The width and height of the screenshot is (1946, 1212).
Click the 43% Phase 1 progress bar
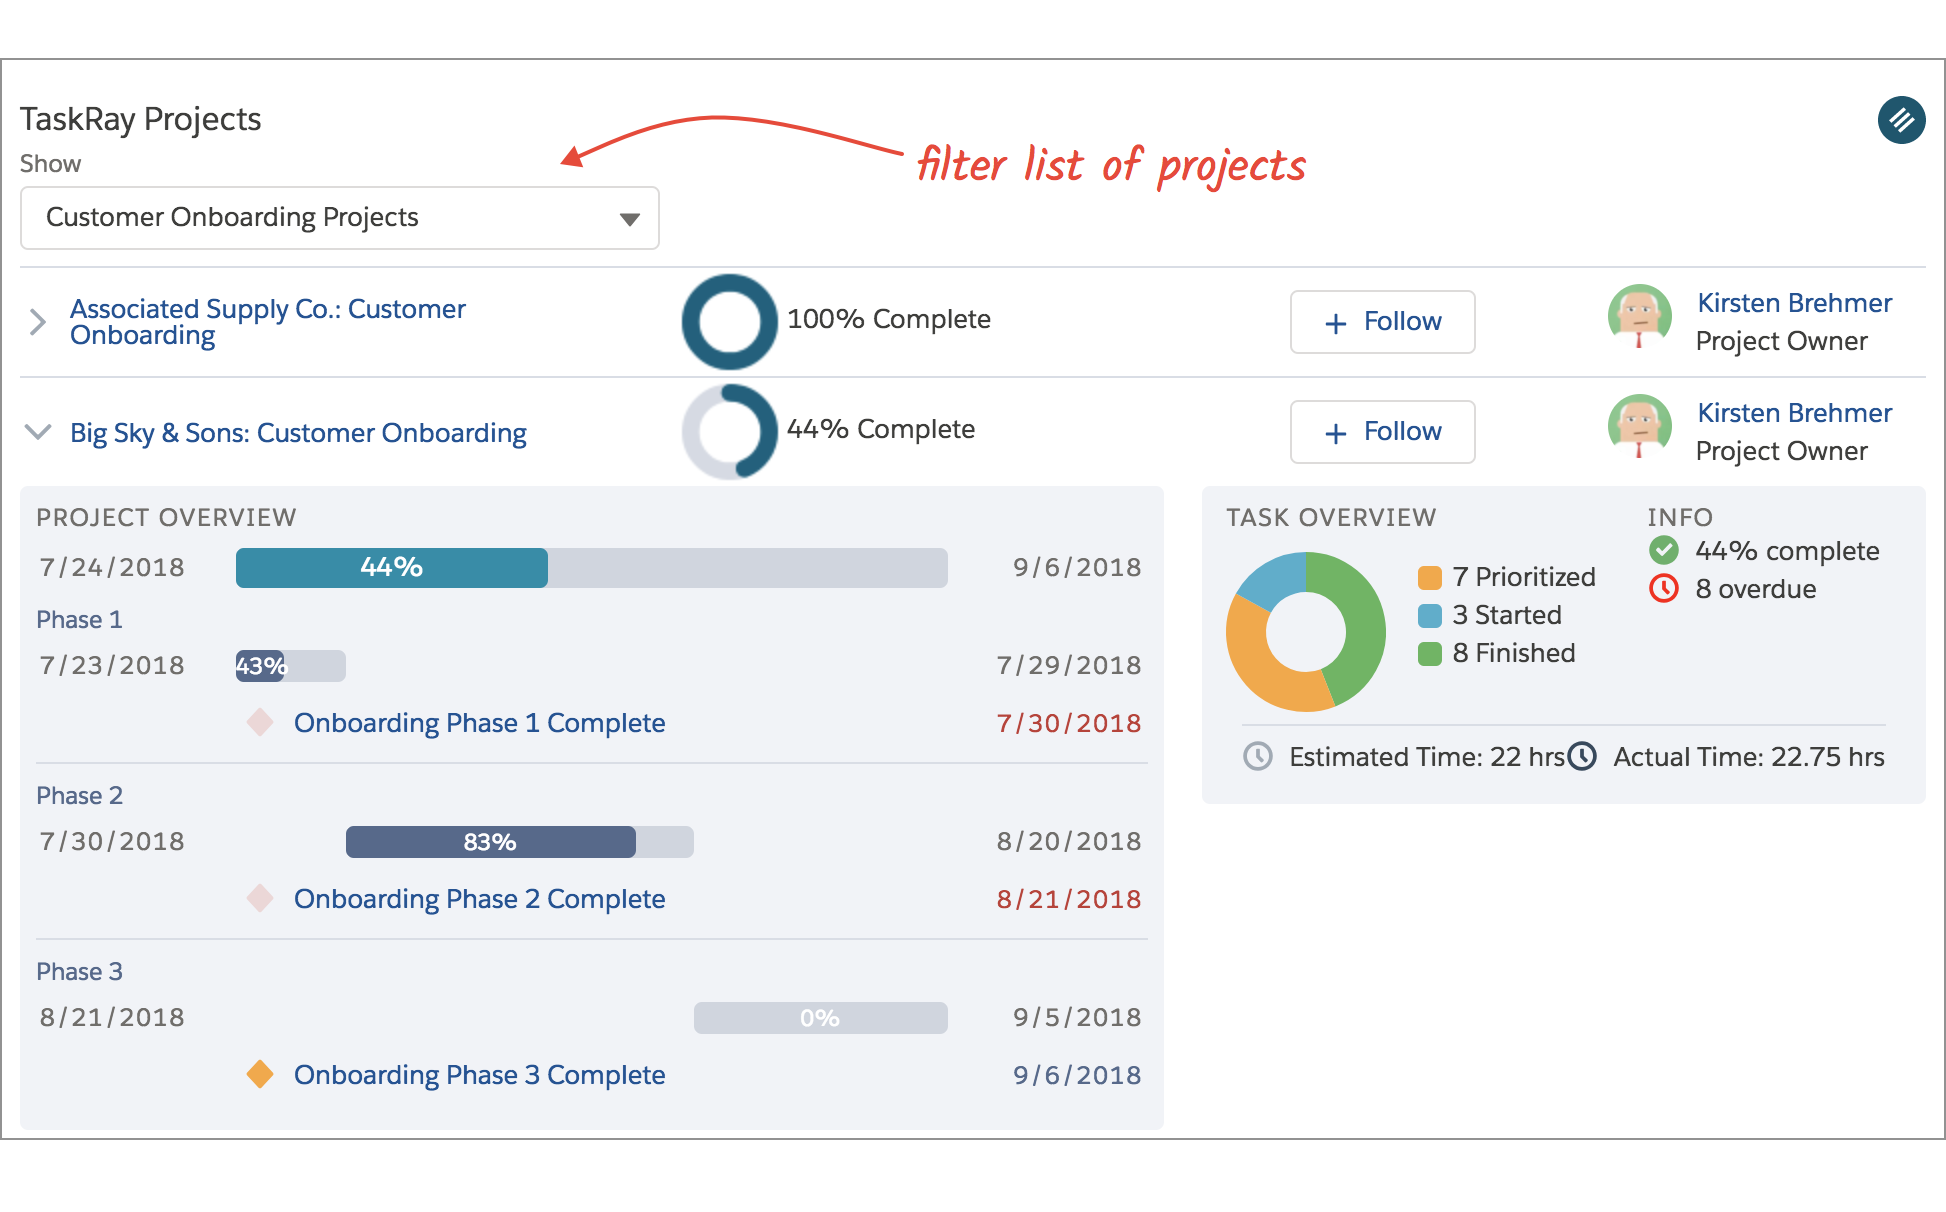point(290,666)
